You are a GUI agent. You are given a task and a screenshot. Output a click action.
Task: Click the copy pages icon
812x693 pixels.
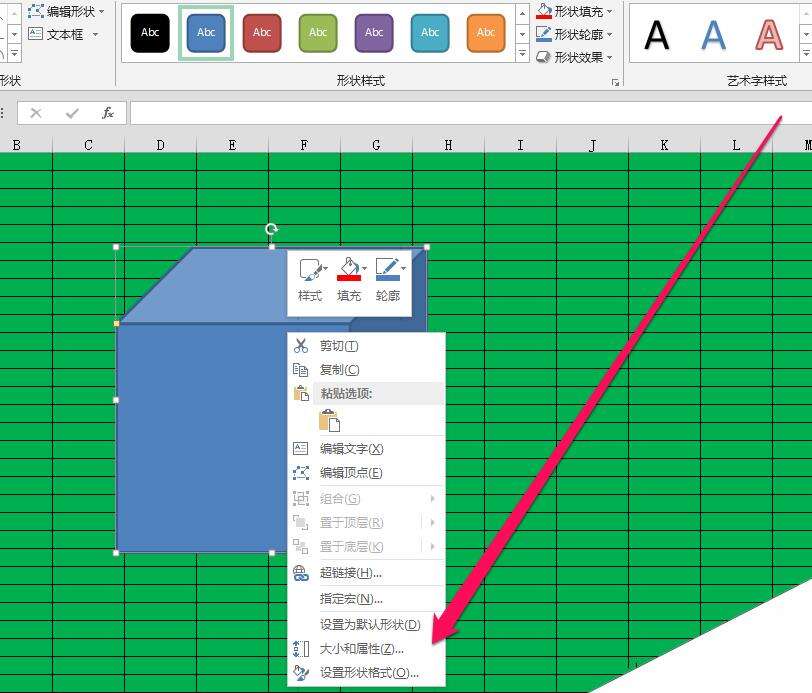[301, 369]
